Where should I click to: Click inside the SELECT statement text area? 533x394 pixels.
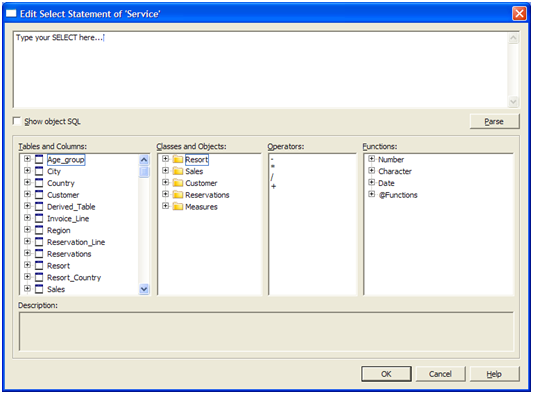[x=261, y=70]
